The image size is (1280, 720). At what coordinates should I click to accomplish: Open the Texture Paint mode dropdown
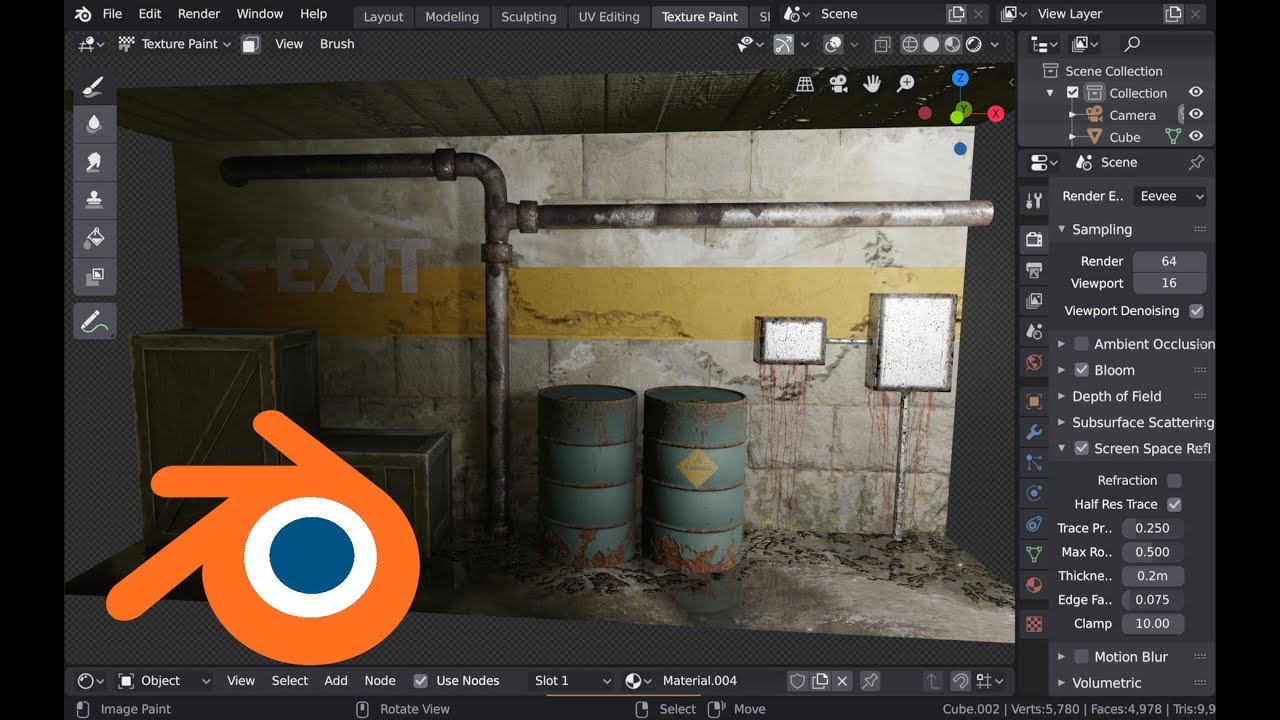(x=174, y=44)
